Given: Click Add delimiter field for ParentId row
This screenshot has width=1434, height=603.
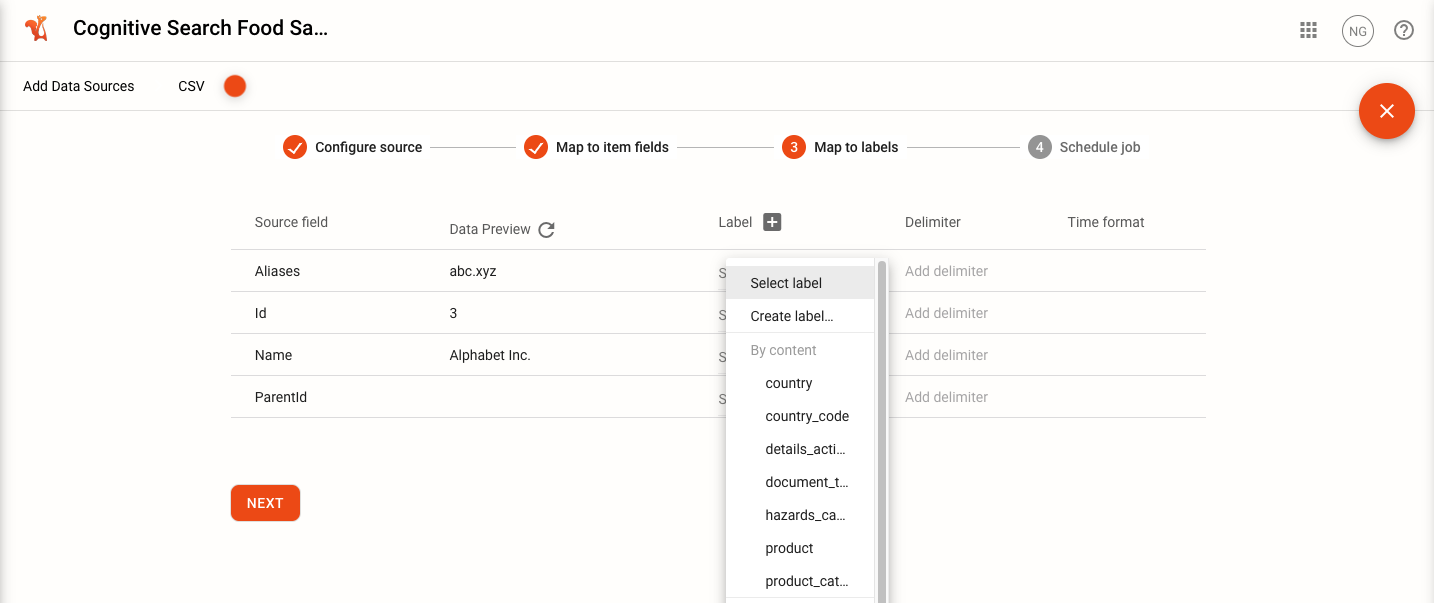Looking at the screenshot, I should tap(946, 397).
